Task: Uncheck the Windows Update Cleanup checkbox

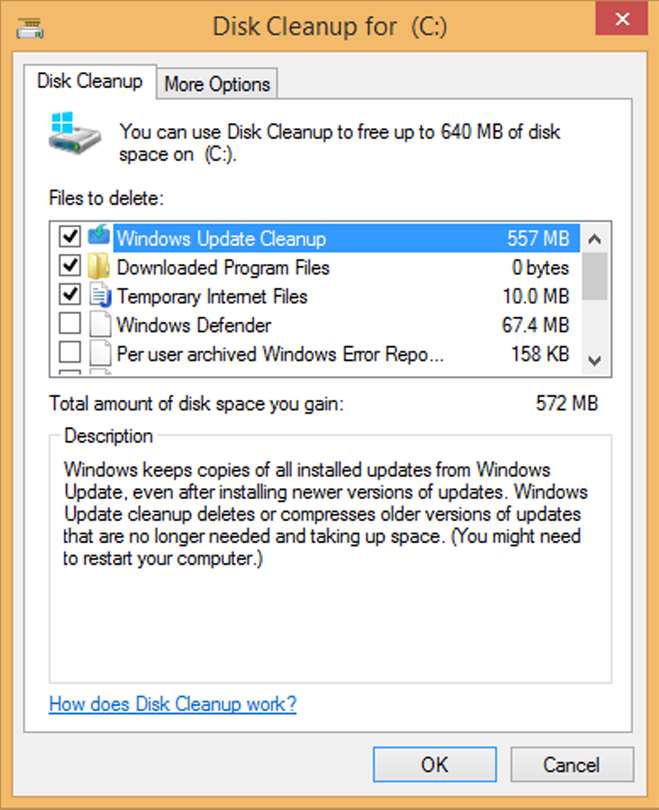Action: 70,237
